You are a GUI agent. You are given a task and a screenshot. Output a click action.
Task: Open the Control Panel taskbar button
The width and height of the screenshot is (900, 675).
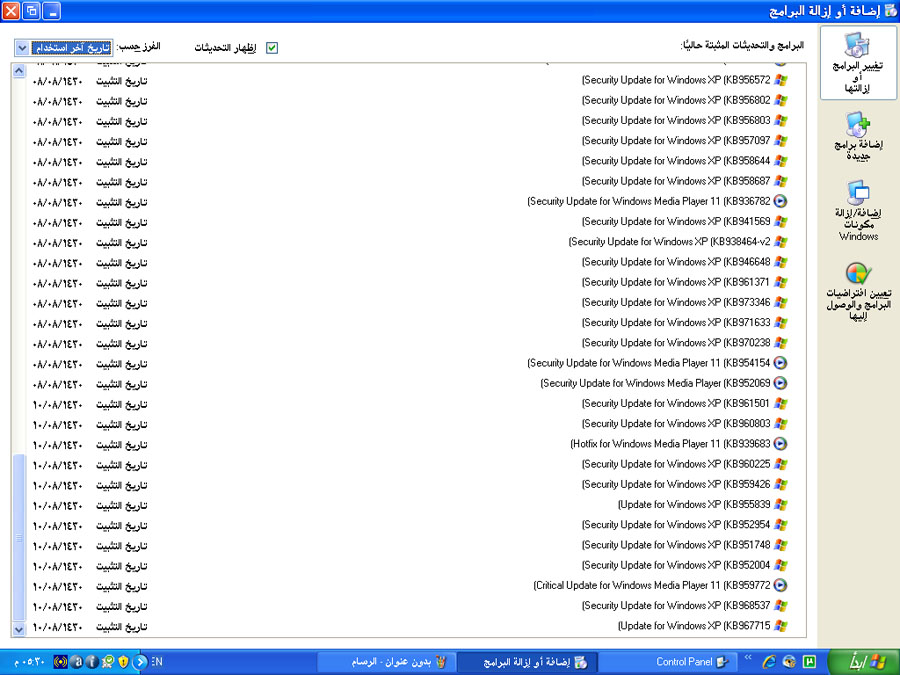click(x=666, y=662)
